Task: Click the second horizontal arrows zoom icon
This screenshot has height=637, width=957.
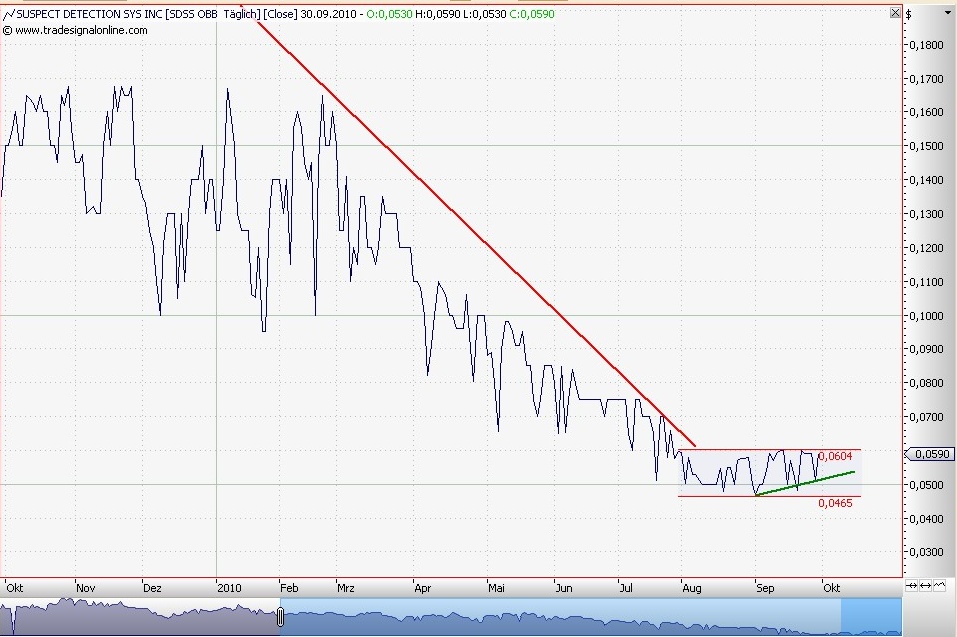Action: (925, 585)
